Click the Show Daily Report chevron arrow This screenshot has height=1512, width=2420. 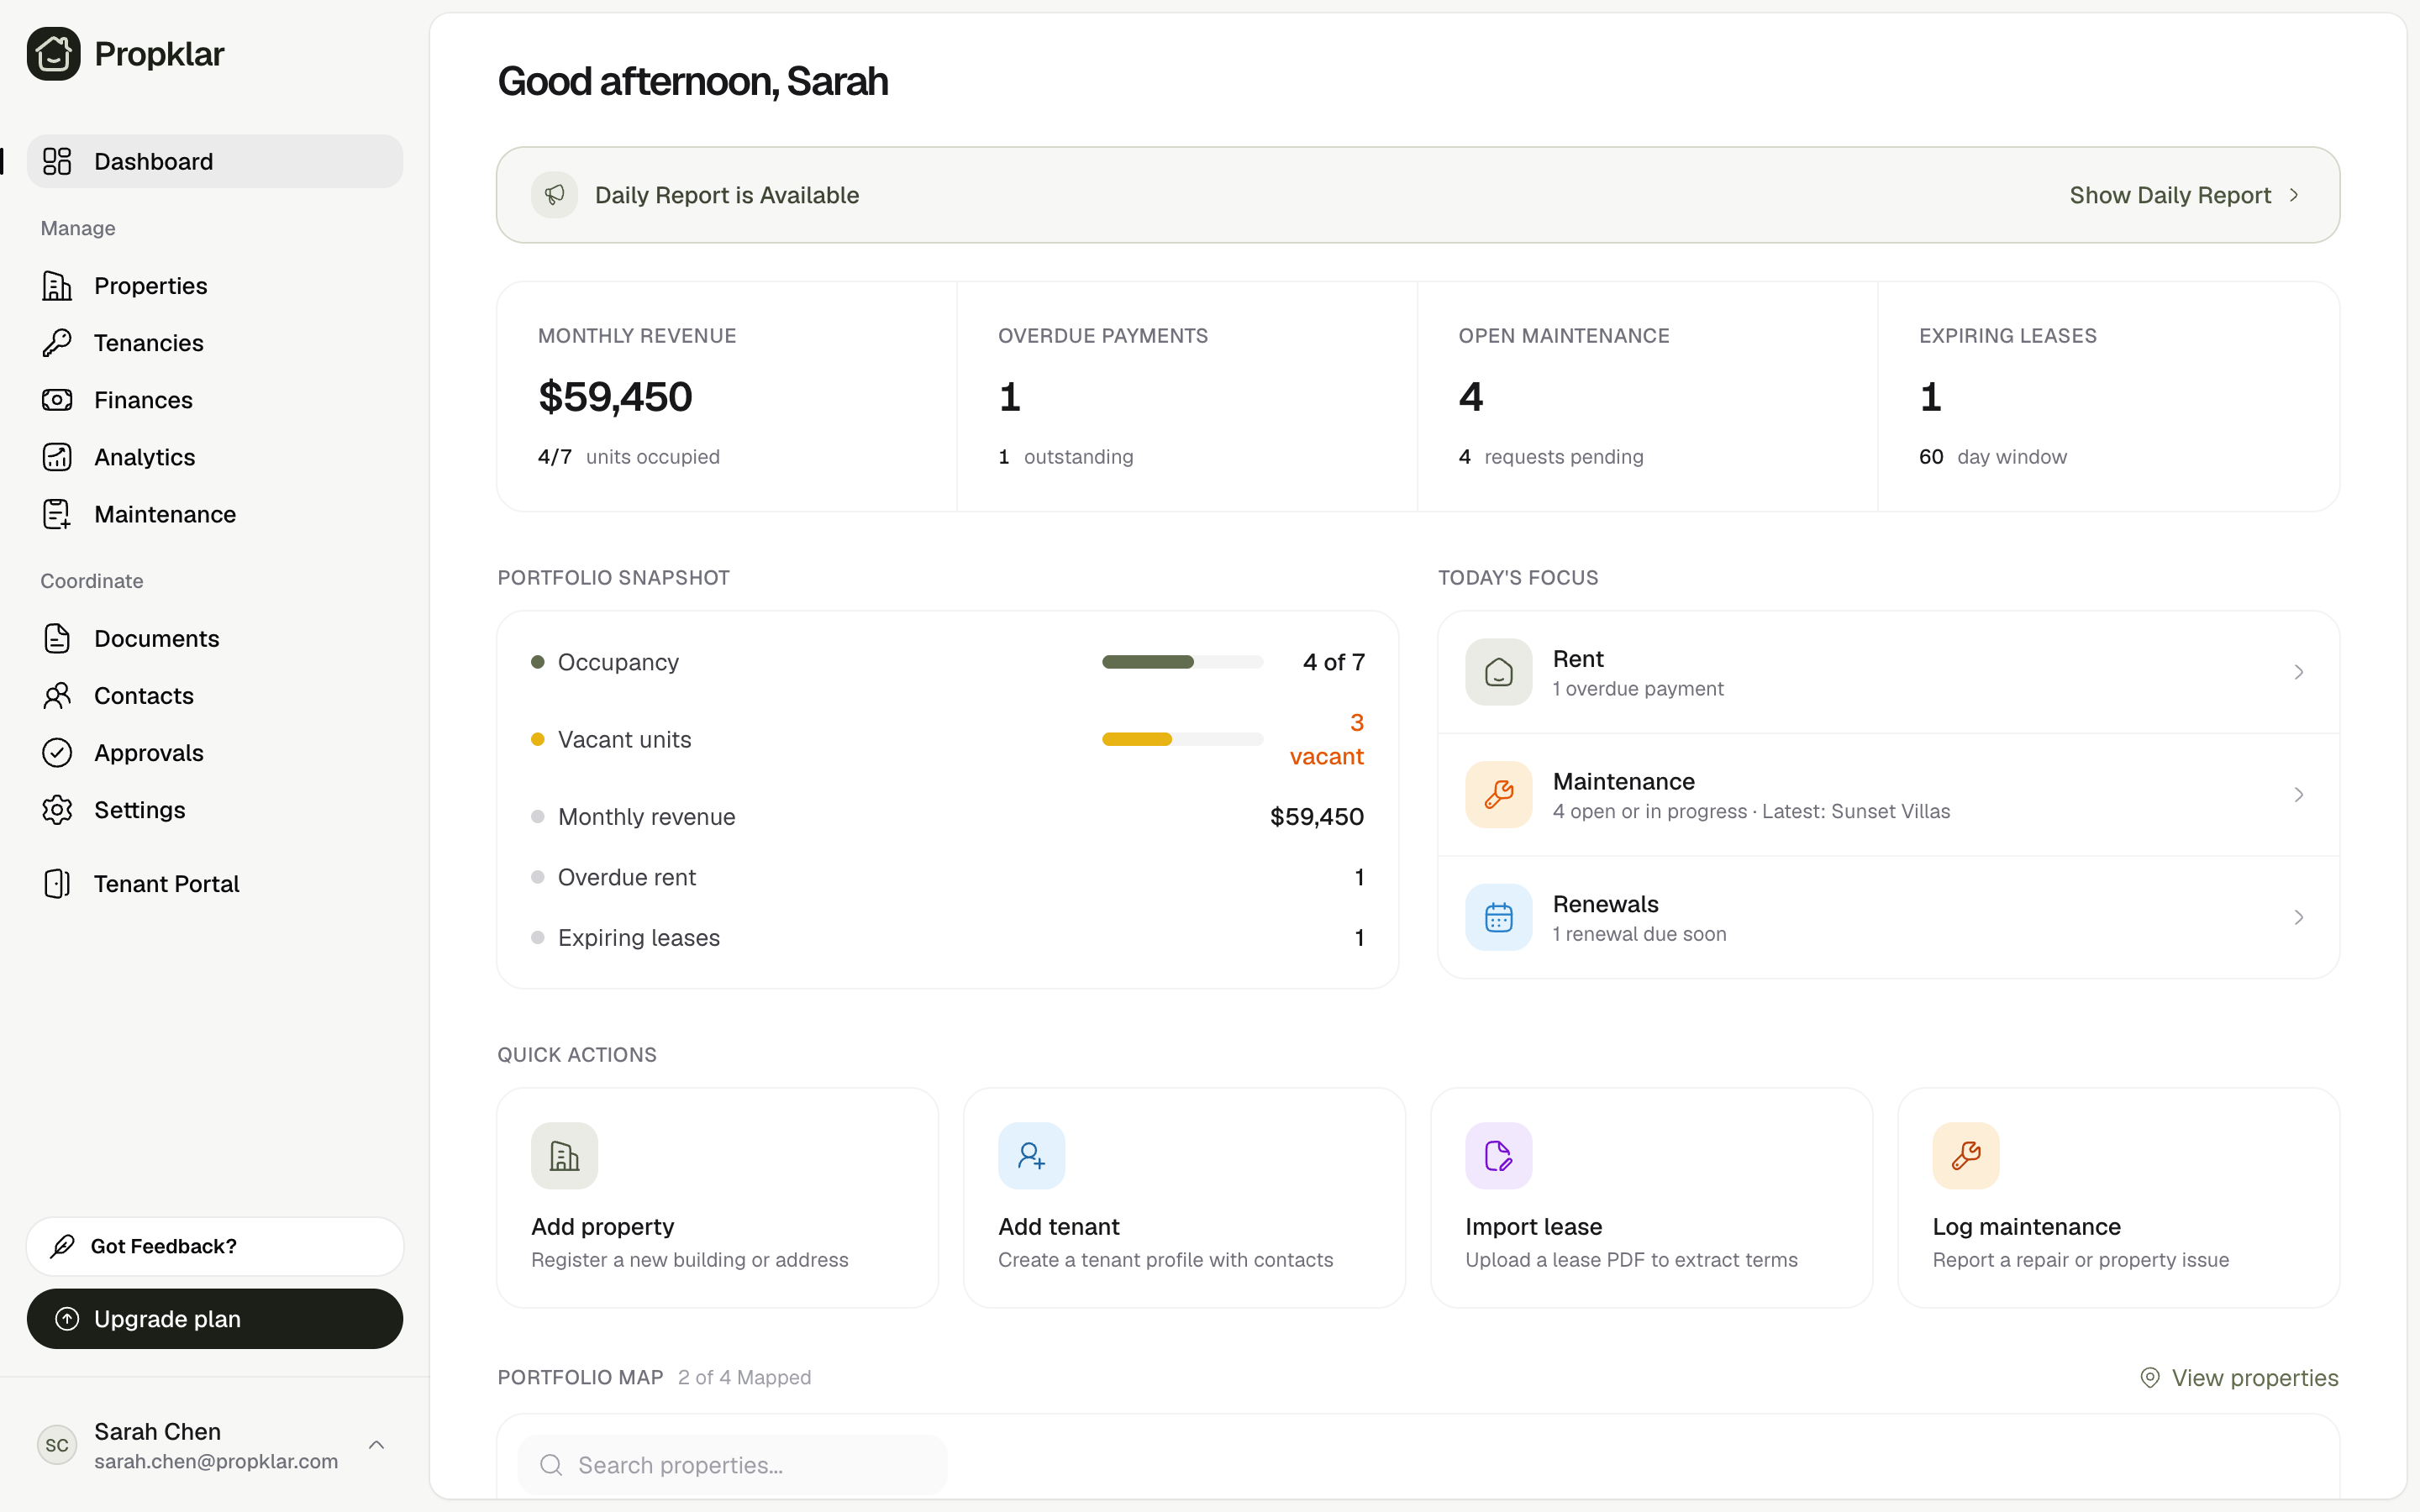pyautogui.click(x=2294, y=195)
